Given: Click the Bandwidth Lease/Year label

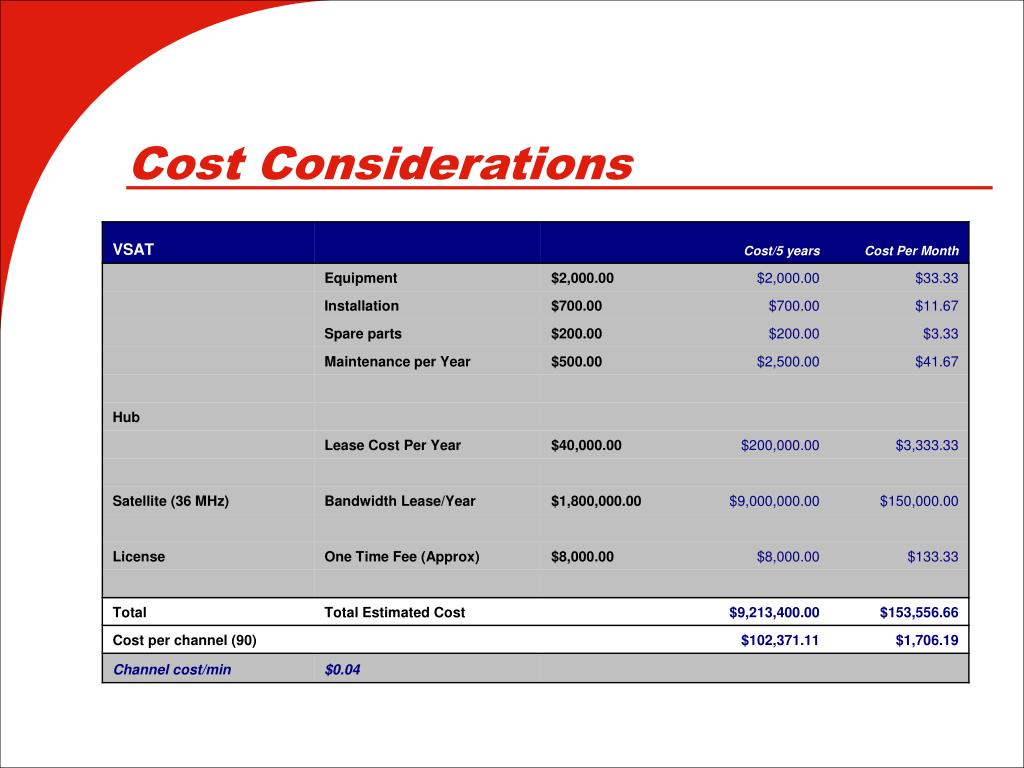Looking at the screenshot, I should click(400, 501).
